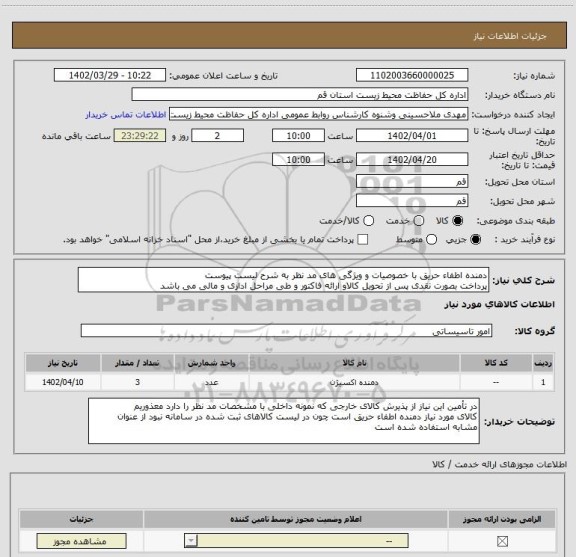
Task: Click the تعداد / مقدار column header
Action: (x=137, y=363)
